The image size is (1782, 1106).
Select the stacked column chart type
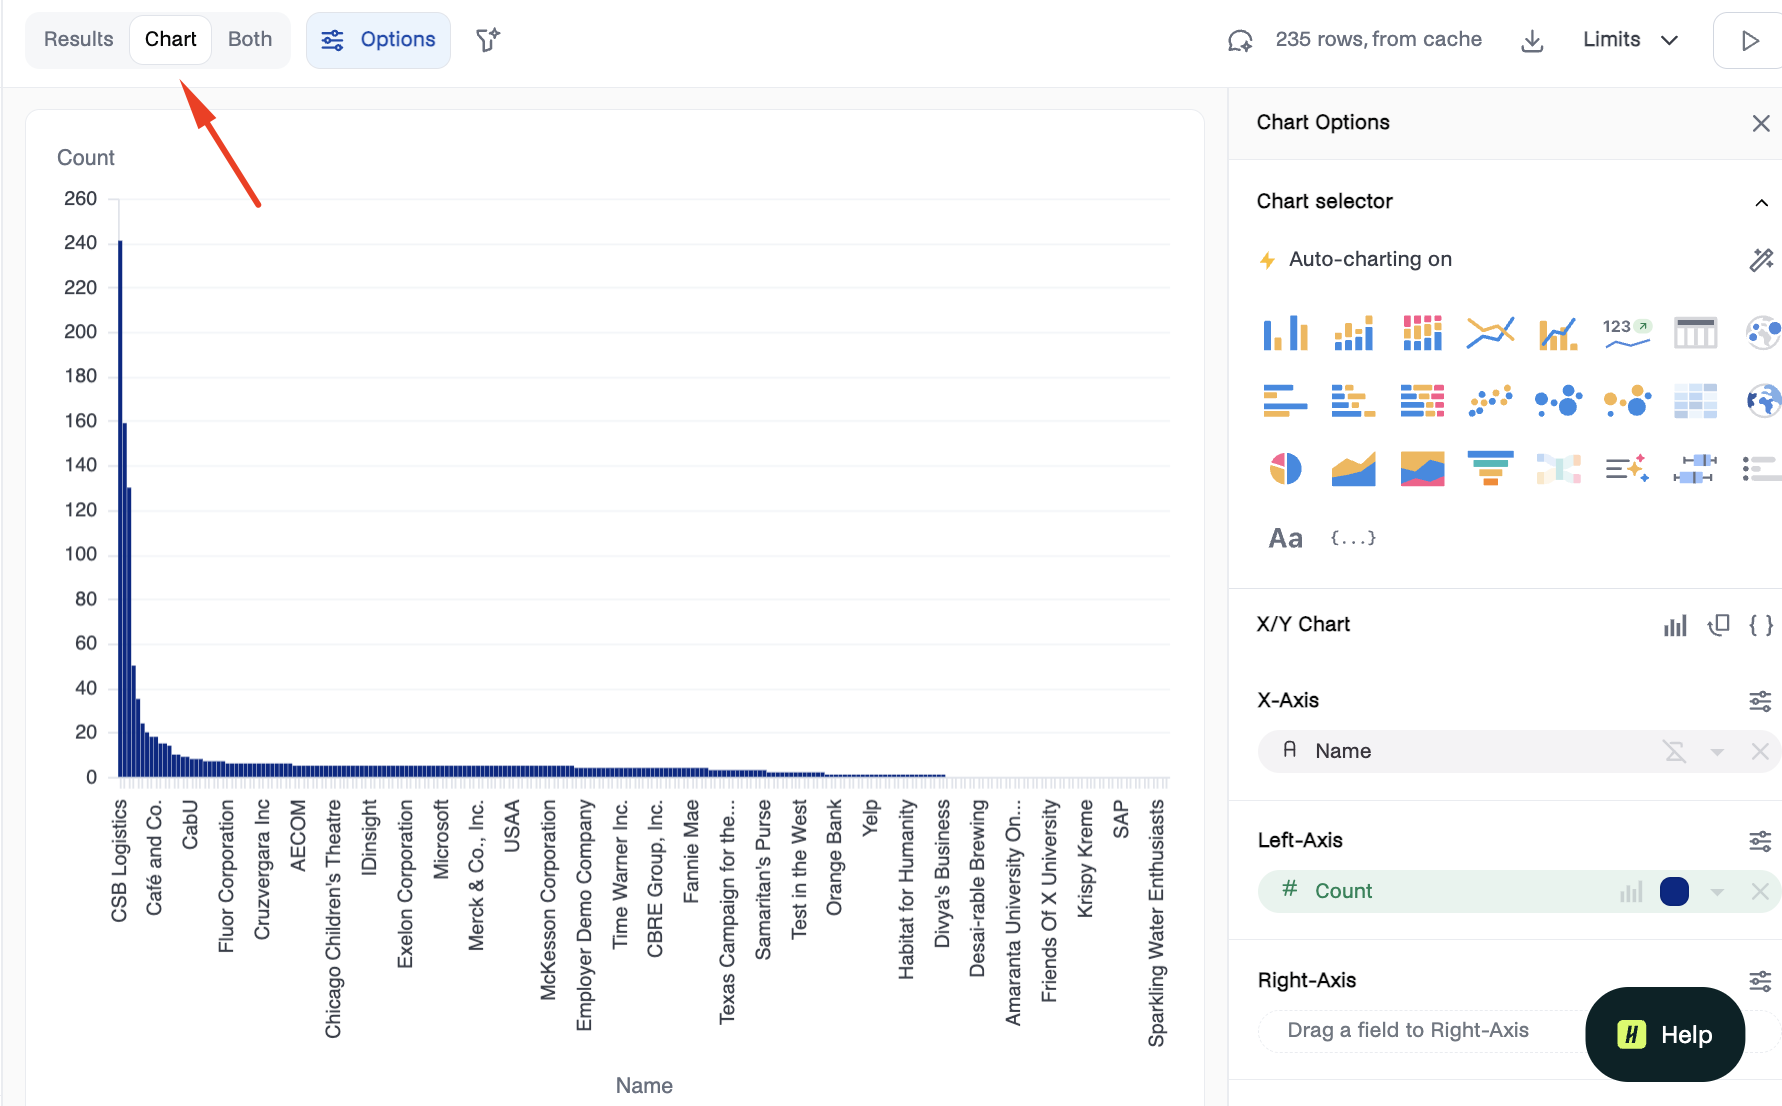coord(1354,332)
